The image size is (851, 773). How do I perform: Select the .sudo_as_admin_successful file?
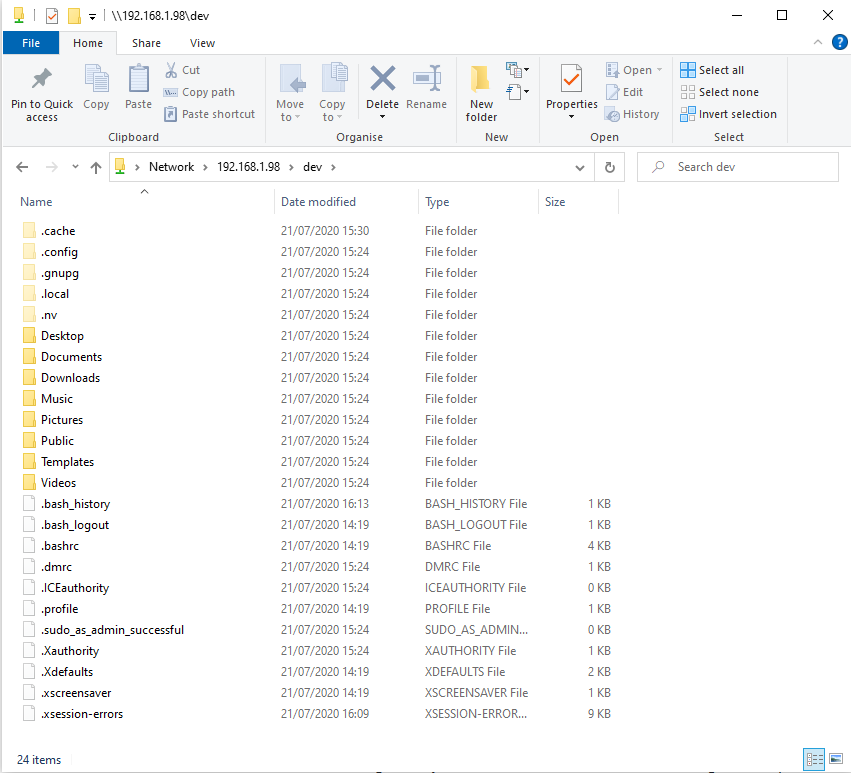(x=112, y=630)
